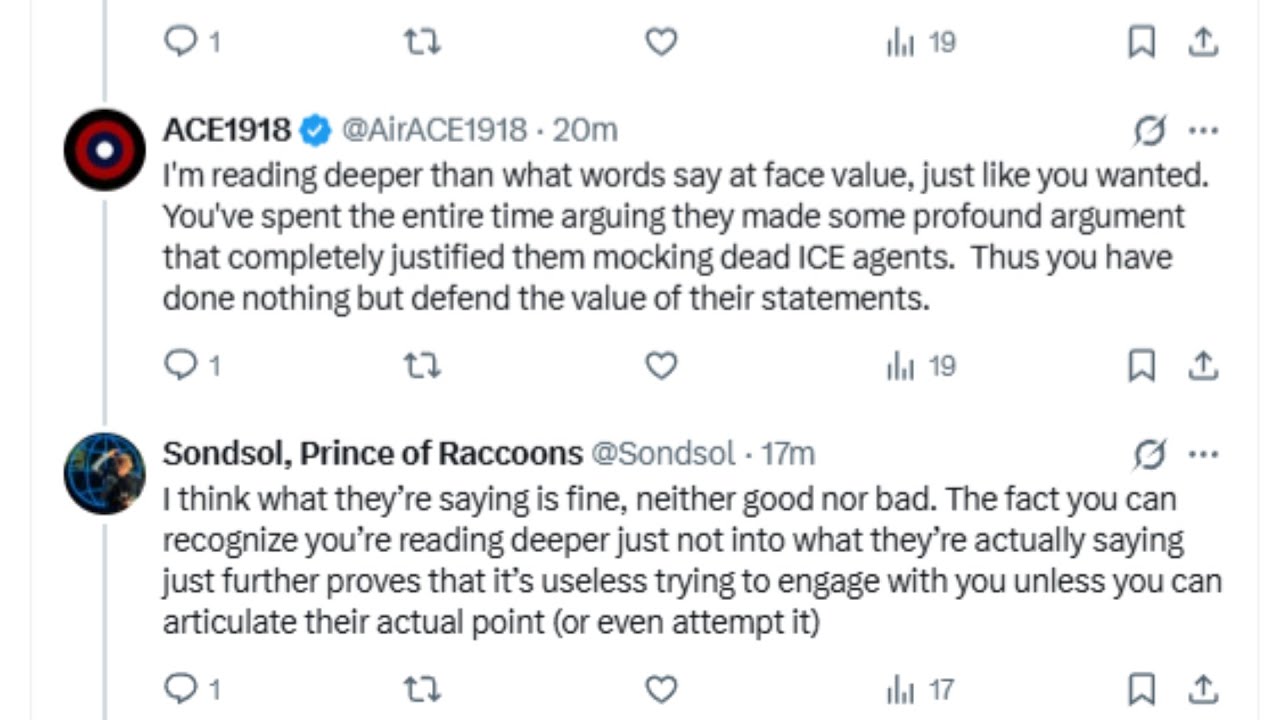The height and width of the screenshot is (720, 1280).
Task: Open ACE1918's profile picture
Action: click(104, 150)
